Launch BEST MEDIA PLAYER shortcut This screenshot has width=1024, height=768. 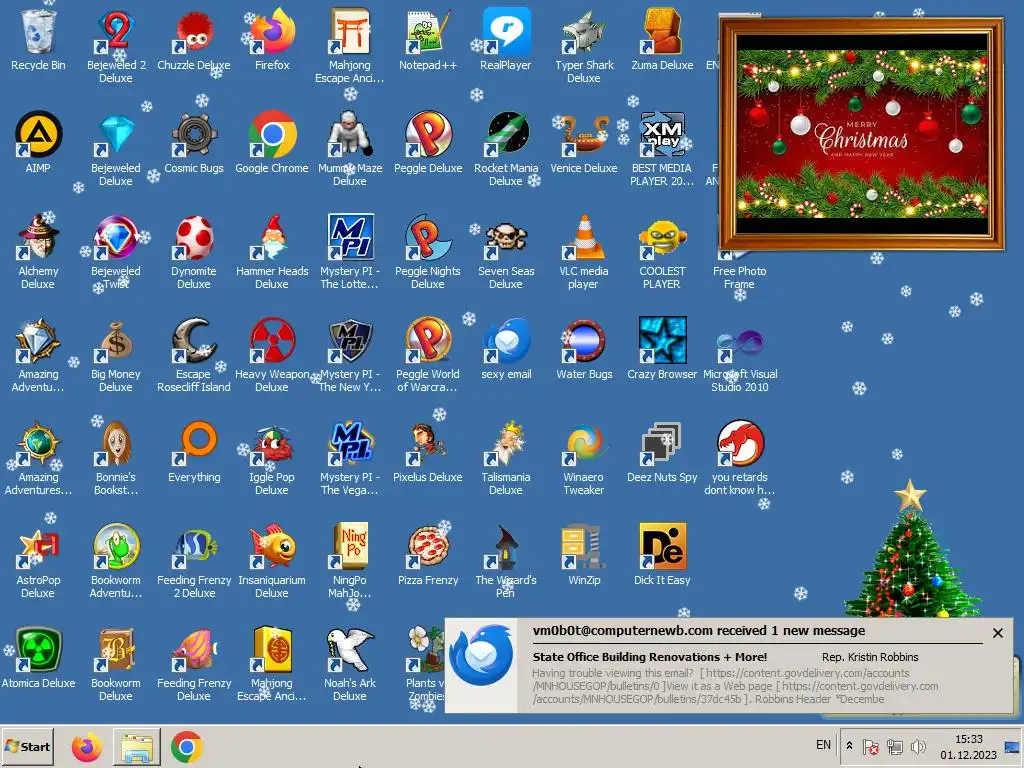pyautogui.click(x=662, y=149)
